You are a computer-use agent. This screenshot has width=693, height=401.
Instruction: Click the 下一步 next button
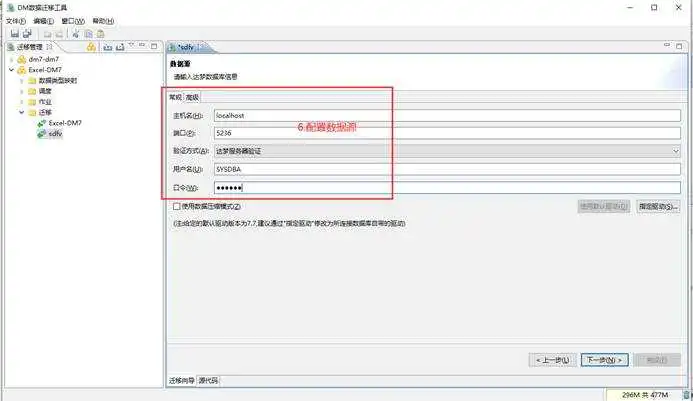604,360
